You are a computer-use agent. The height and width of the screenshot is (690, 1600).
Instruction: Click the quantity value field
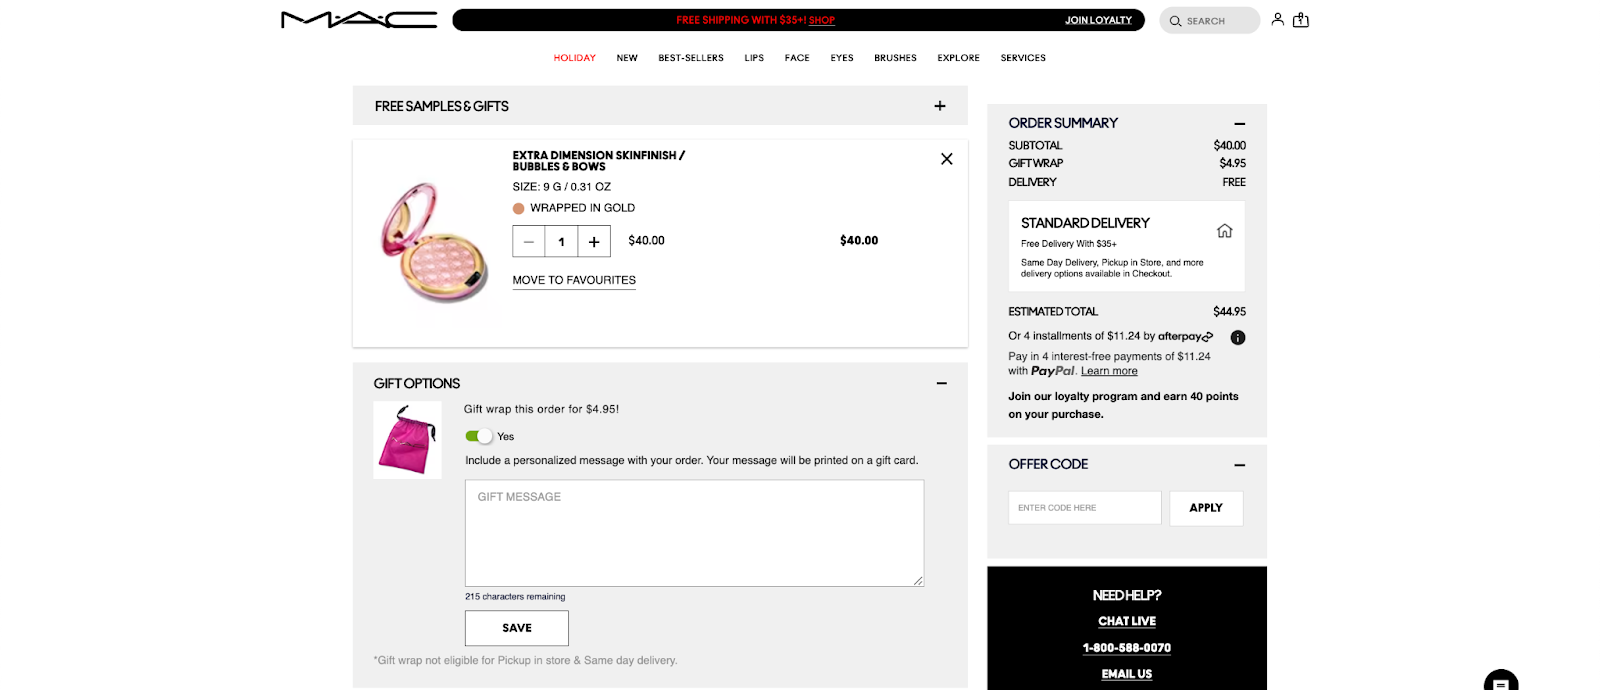(x=562, y=242)
